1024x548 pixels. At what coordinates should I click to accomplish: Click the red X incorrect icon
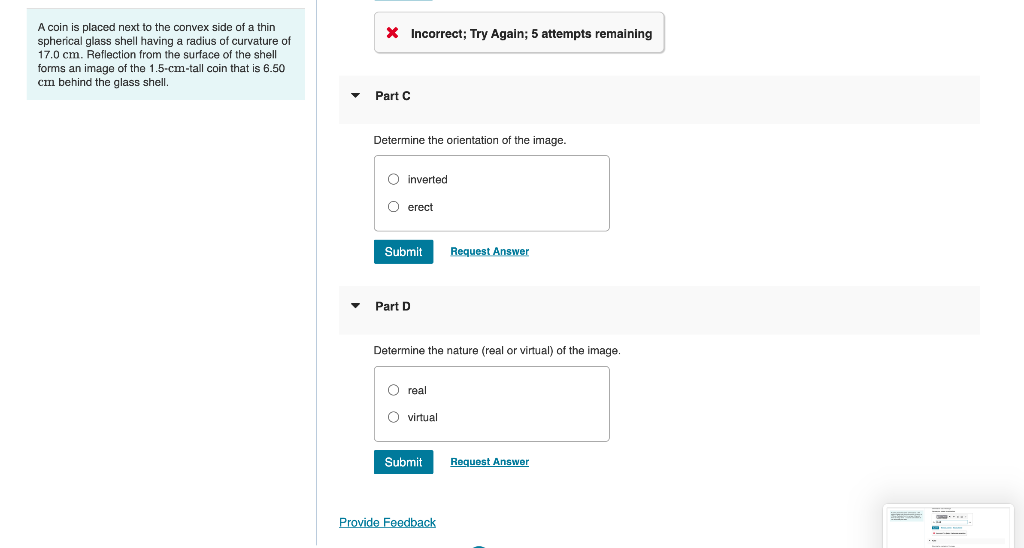(393, 34)
